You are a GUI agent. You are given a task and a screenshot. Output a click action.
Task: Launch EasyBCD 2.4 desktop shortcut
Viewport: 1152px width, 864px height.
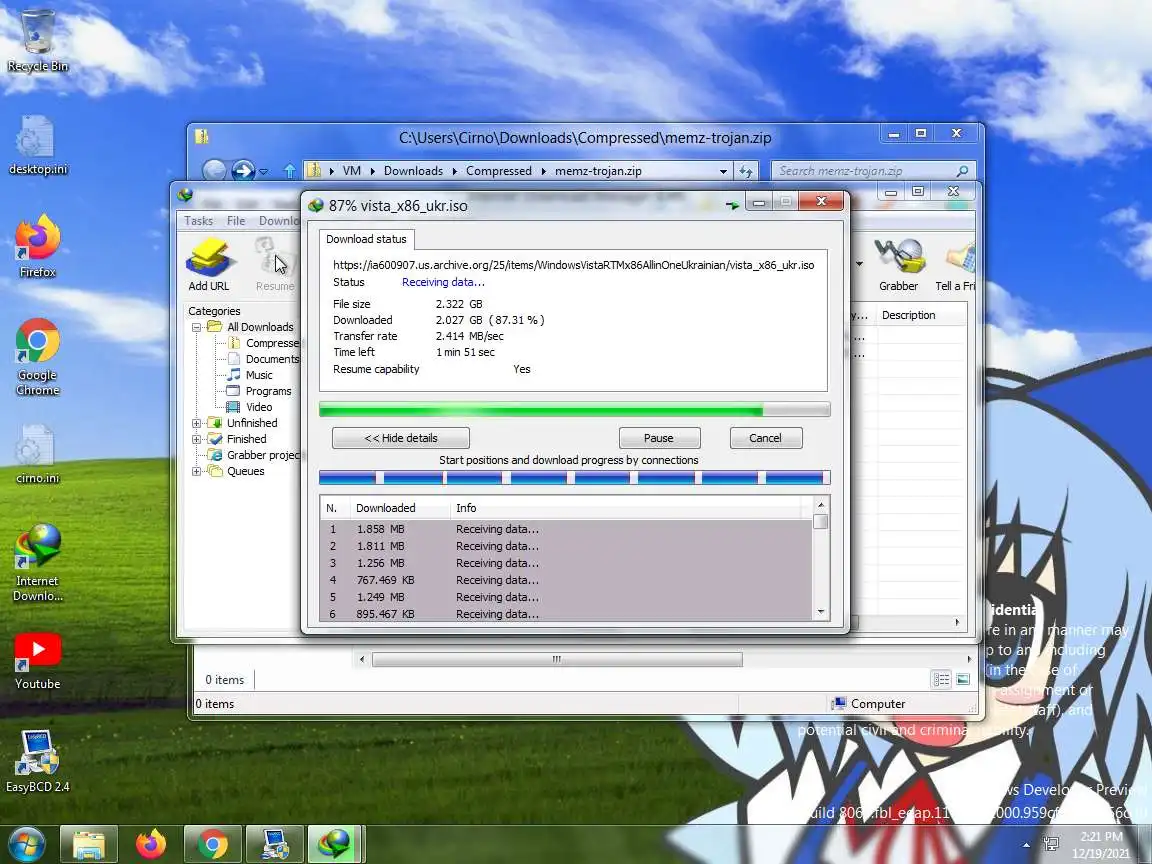(37, 761)
